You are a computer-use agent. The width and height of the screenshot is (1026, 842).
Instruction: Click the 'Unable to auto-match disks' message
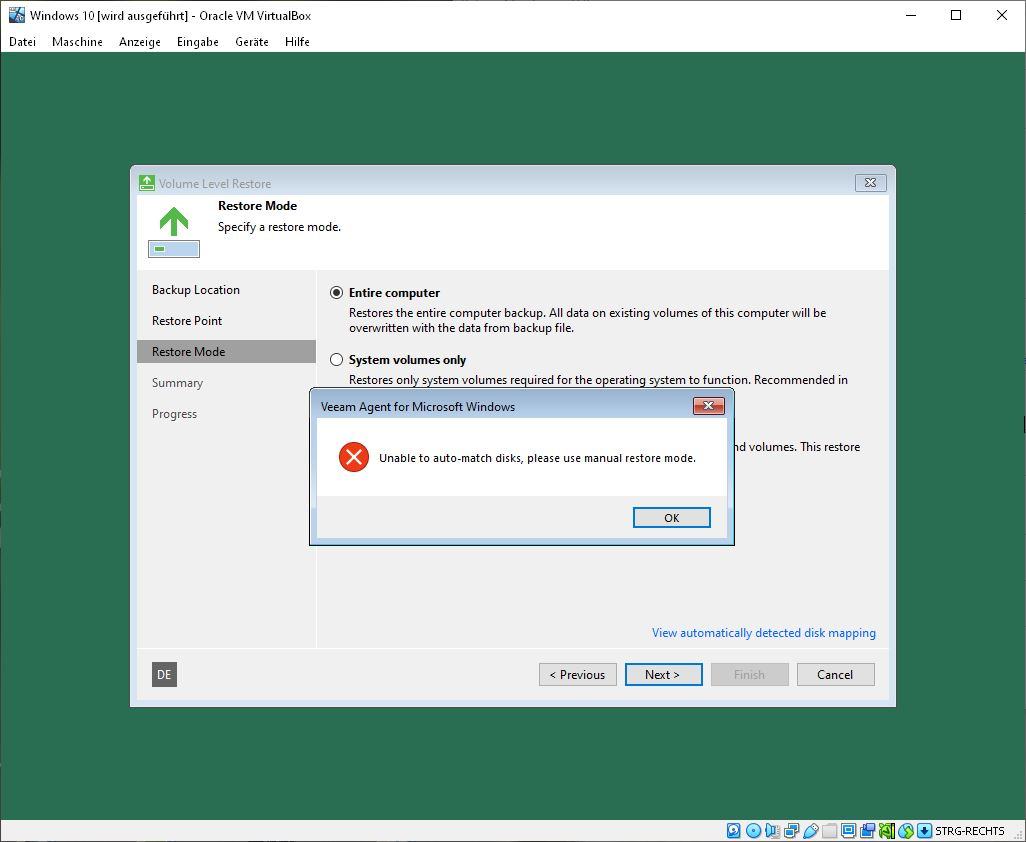[x=537, y=458]
